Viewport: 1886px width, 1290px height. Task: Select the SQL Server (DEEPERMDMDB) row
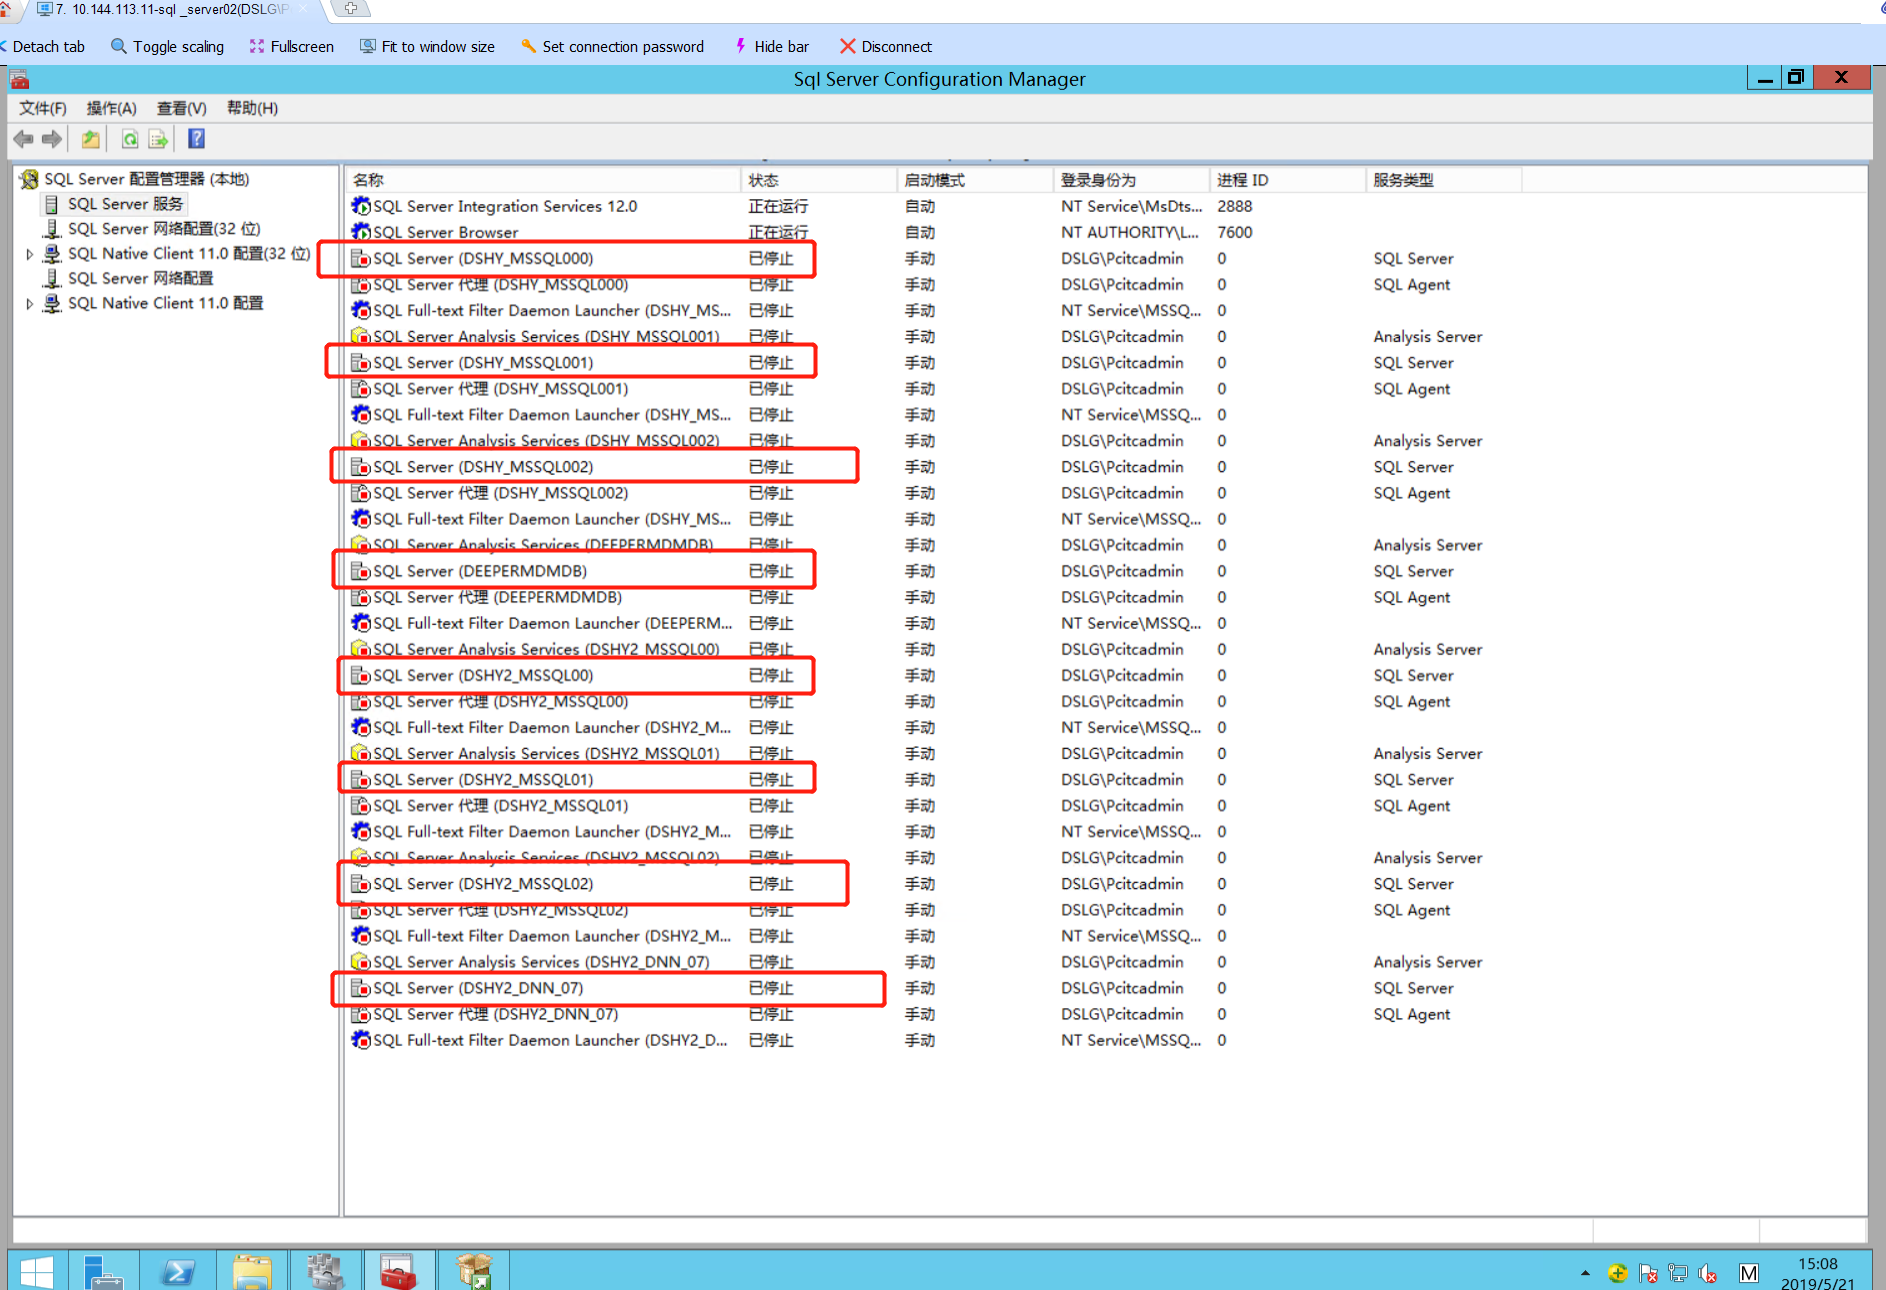point(934,571)
